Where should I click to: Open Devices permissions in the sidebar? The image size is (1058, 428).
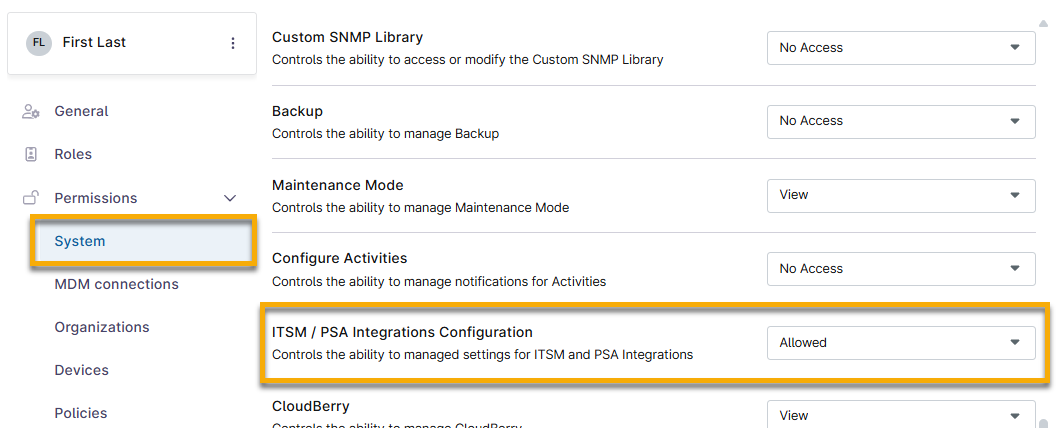point(81,370)
